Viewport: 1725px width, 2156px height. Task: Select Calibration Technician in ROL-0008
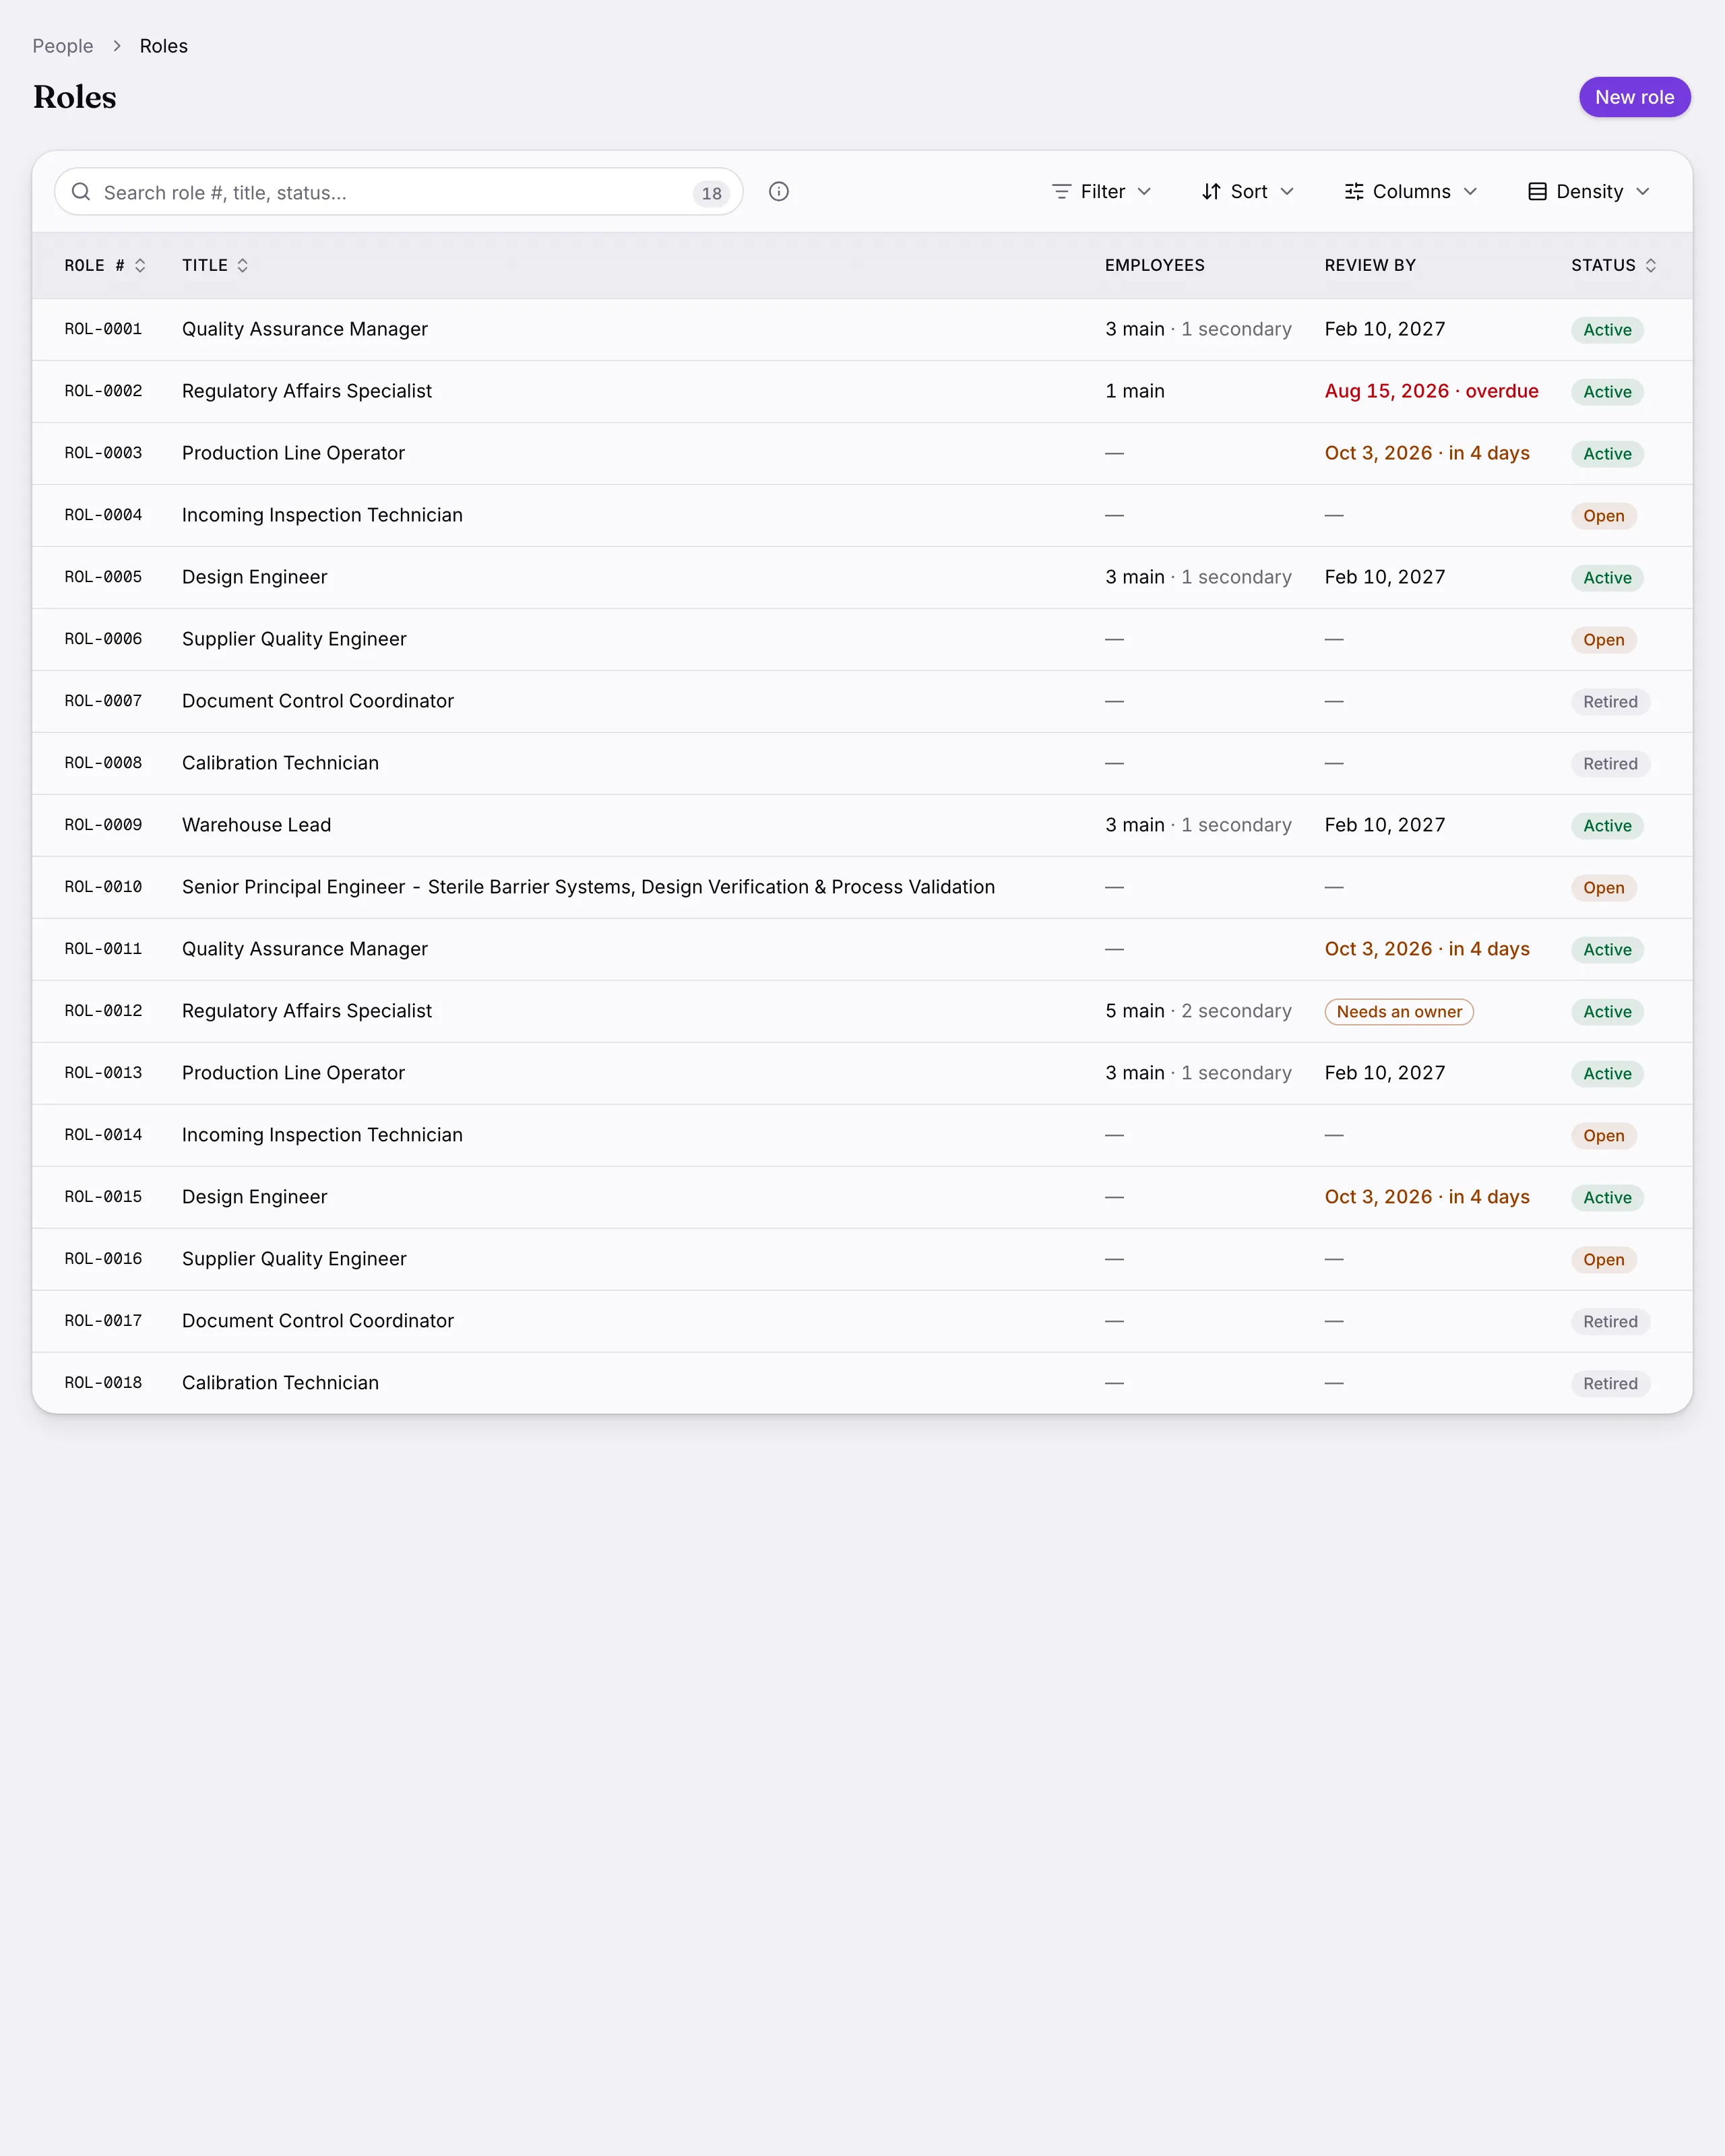(280, 763)
